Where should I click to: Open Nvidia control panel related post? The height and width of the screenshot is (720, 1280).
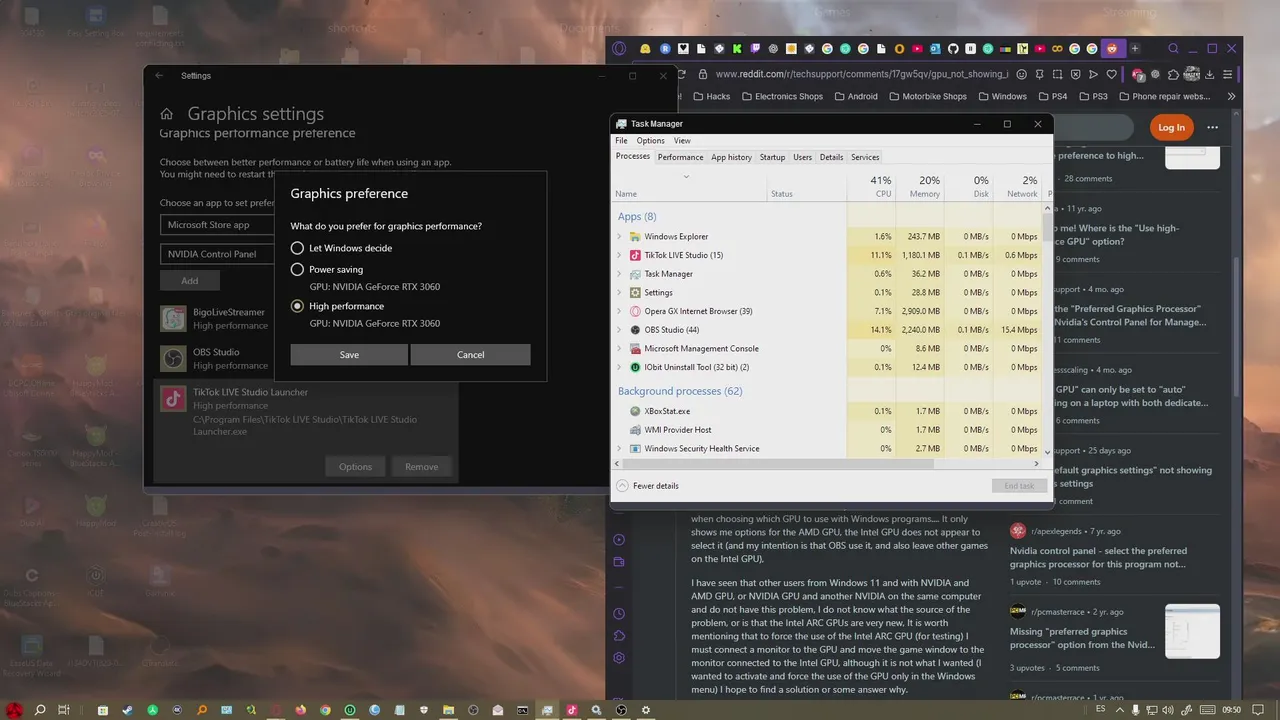pyautogui.click(x=1098, y=557)
